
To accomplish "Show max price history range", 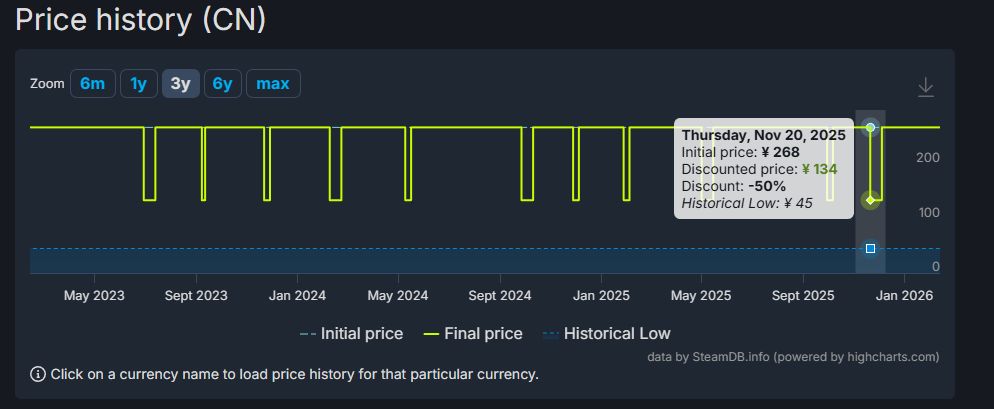I will coord(272,84).
